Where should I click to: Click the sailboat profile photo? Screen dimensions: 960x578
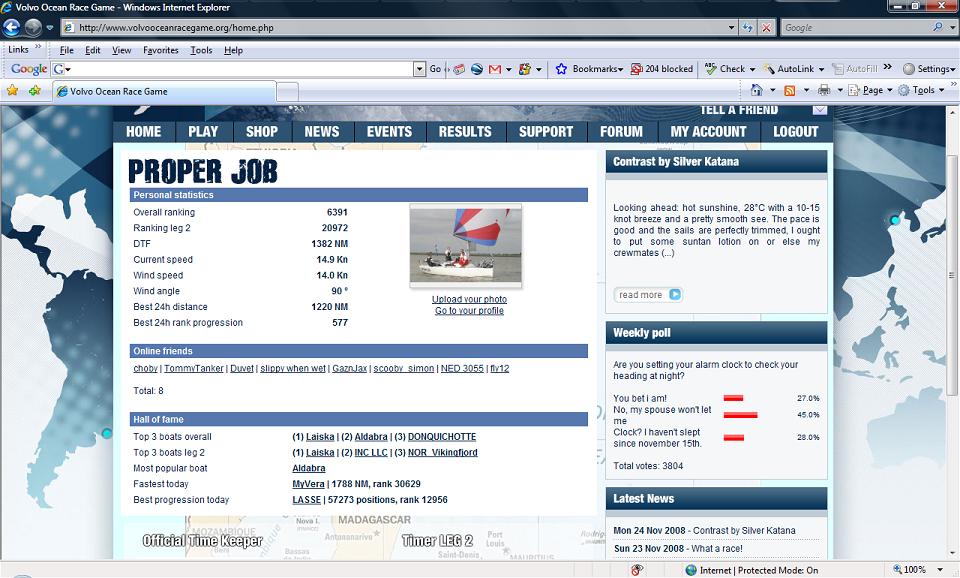466,246
